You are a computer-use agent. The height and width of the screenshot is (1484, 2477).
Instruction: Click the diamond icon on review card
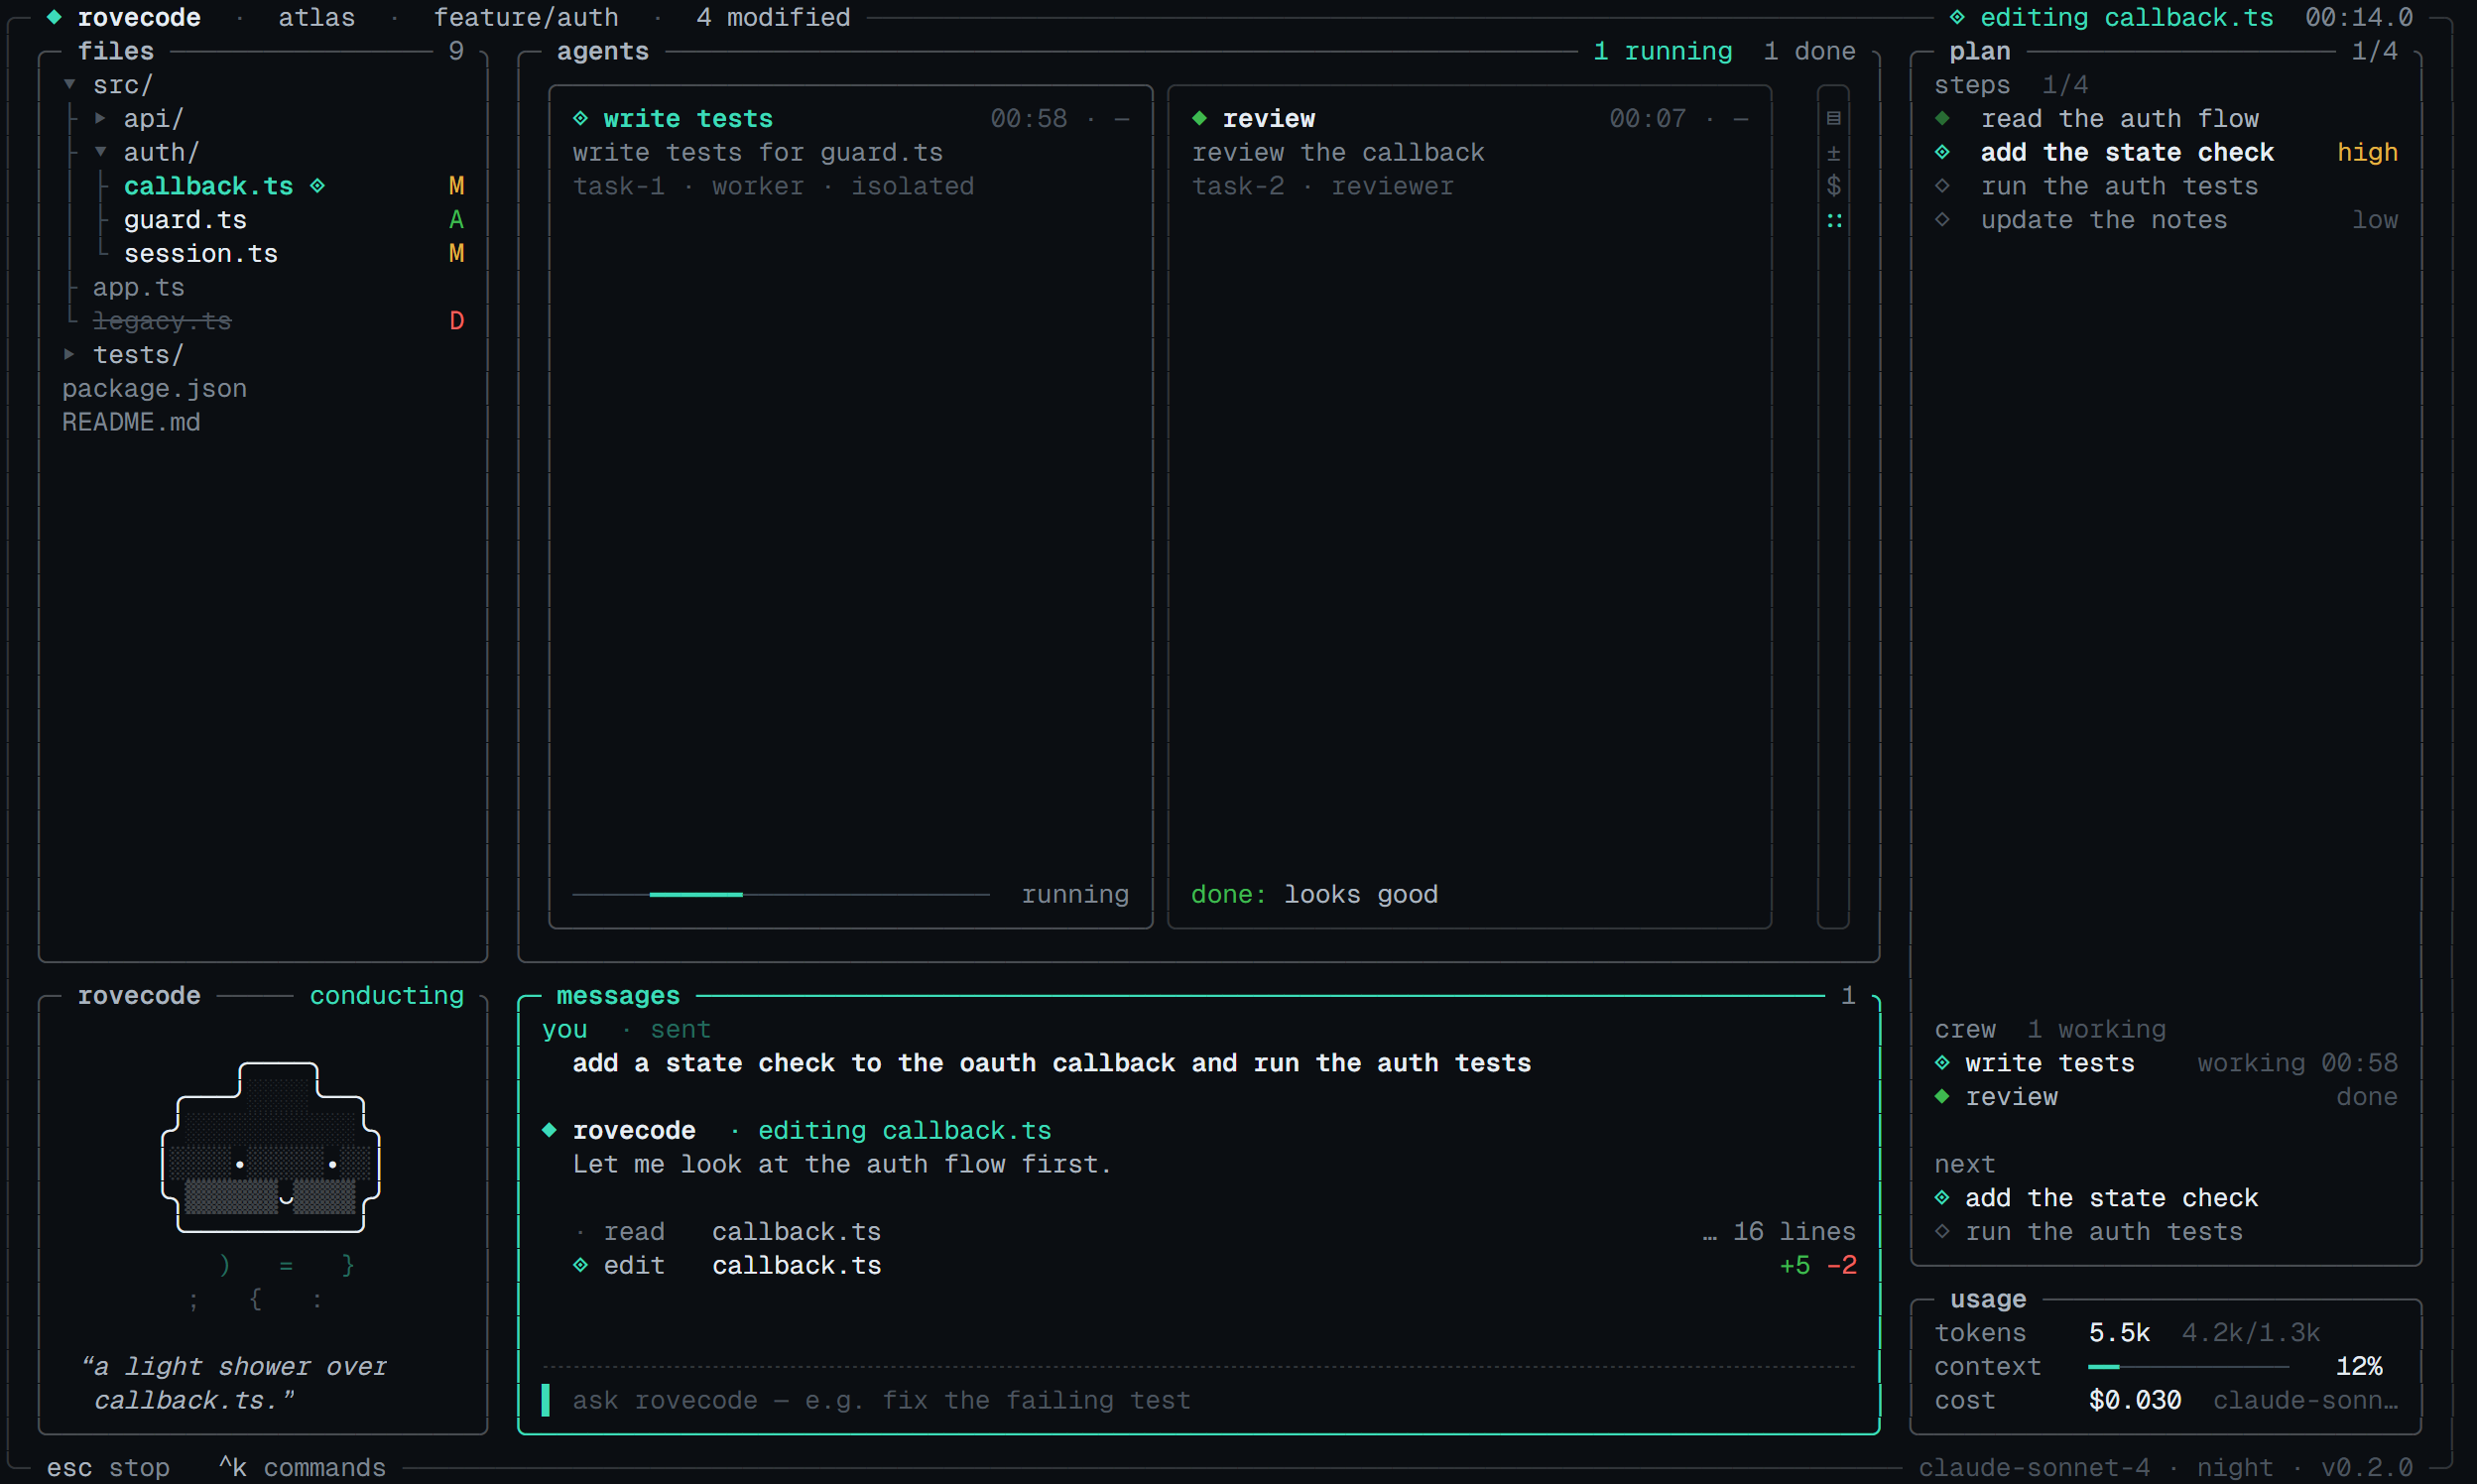[1199, 118]
